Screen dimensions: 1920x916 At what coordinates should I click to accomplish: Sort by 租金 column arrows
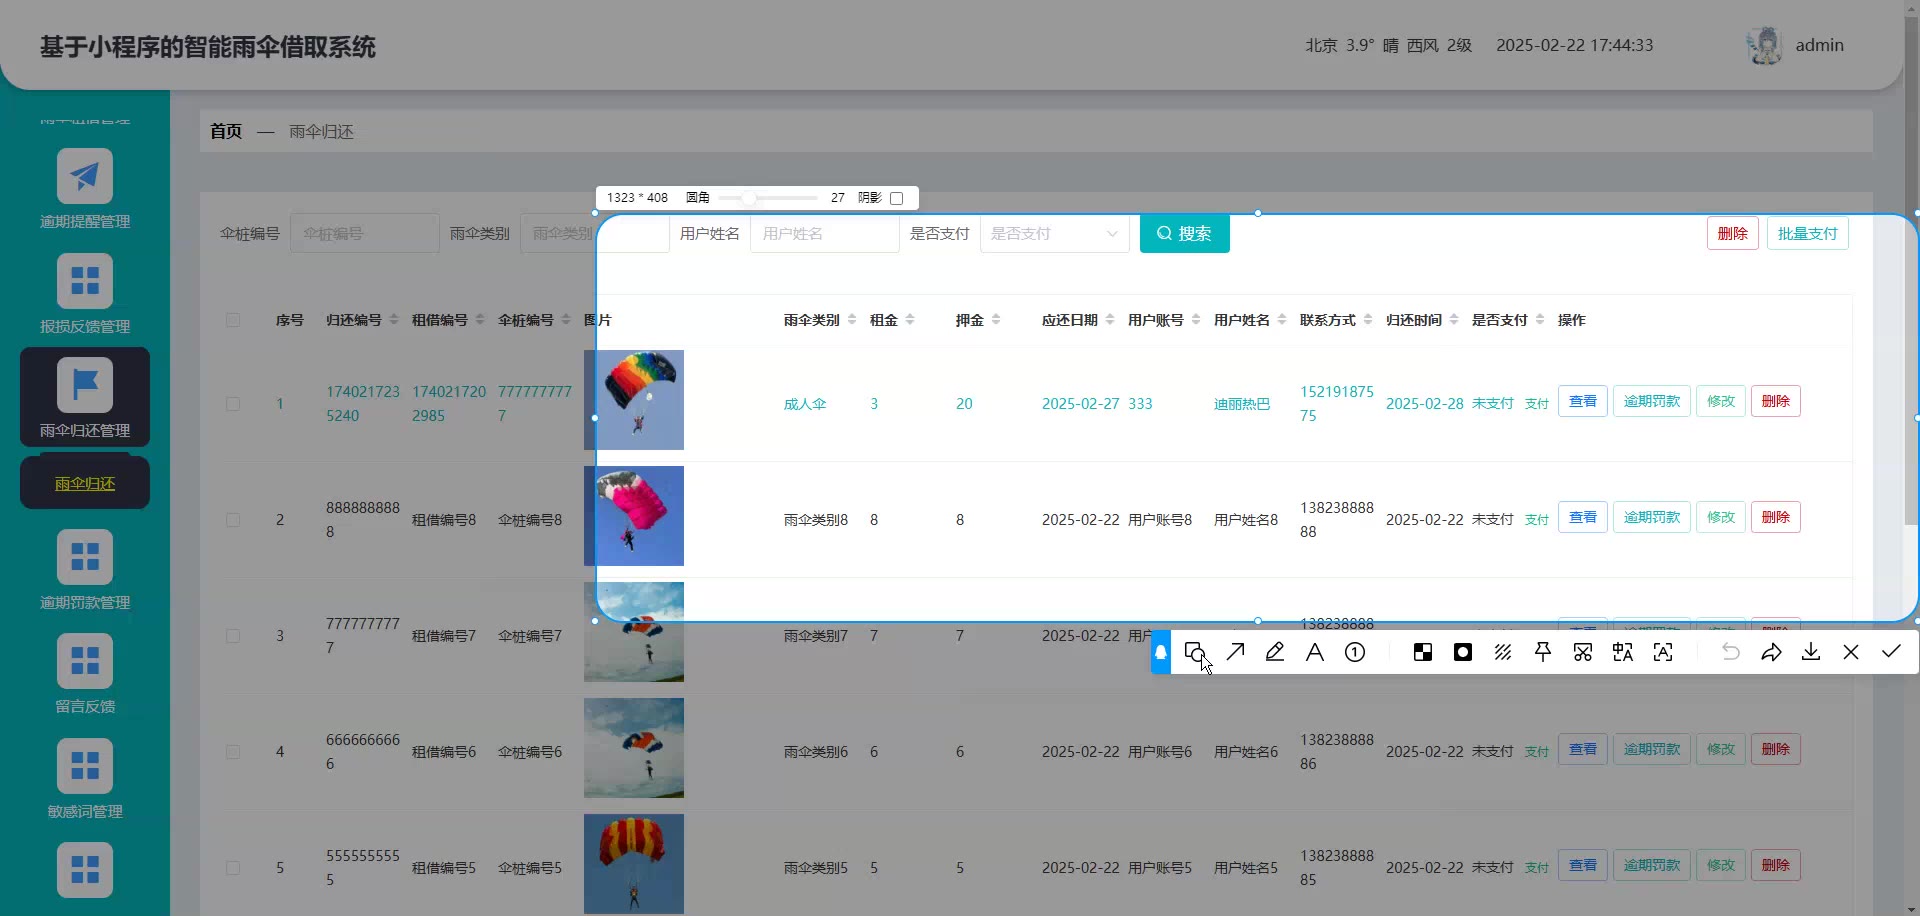tap(910, 320)
